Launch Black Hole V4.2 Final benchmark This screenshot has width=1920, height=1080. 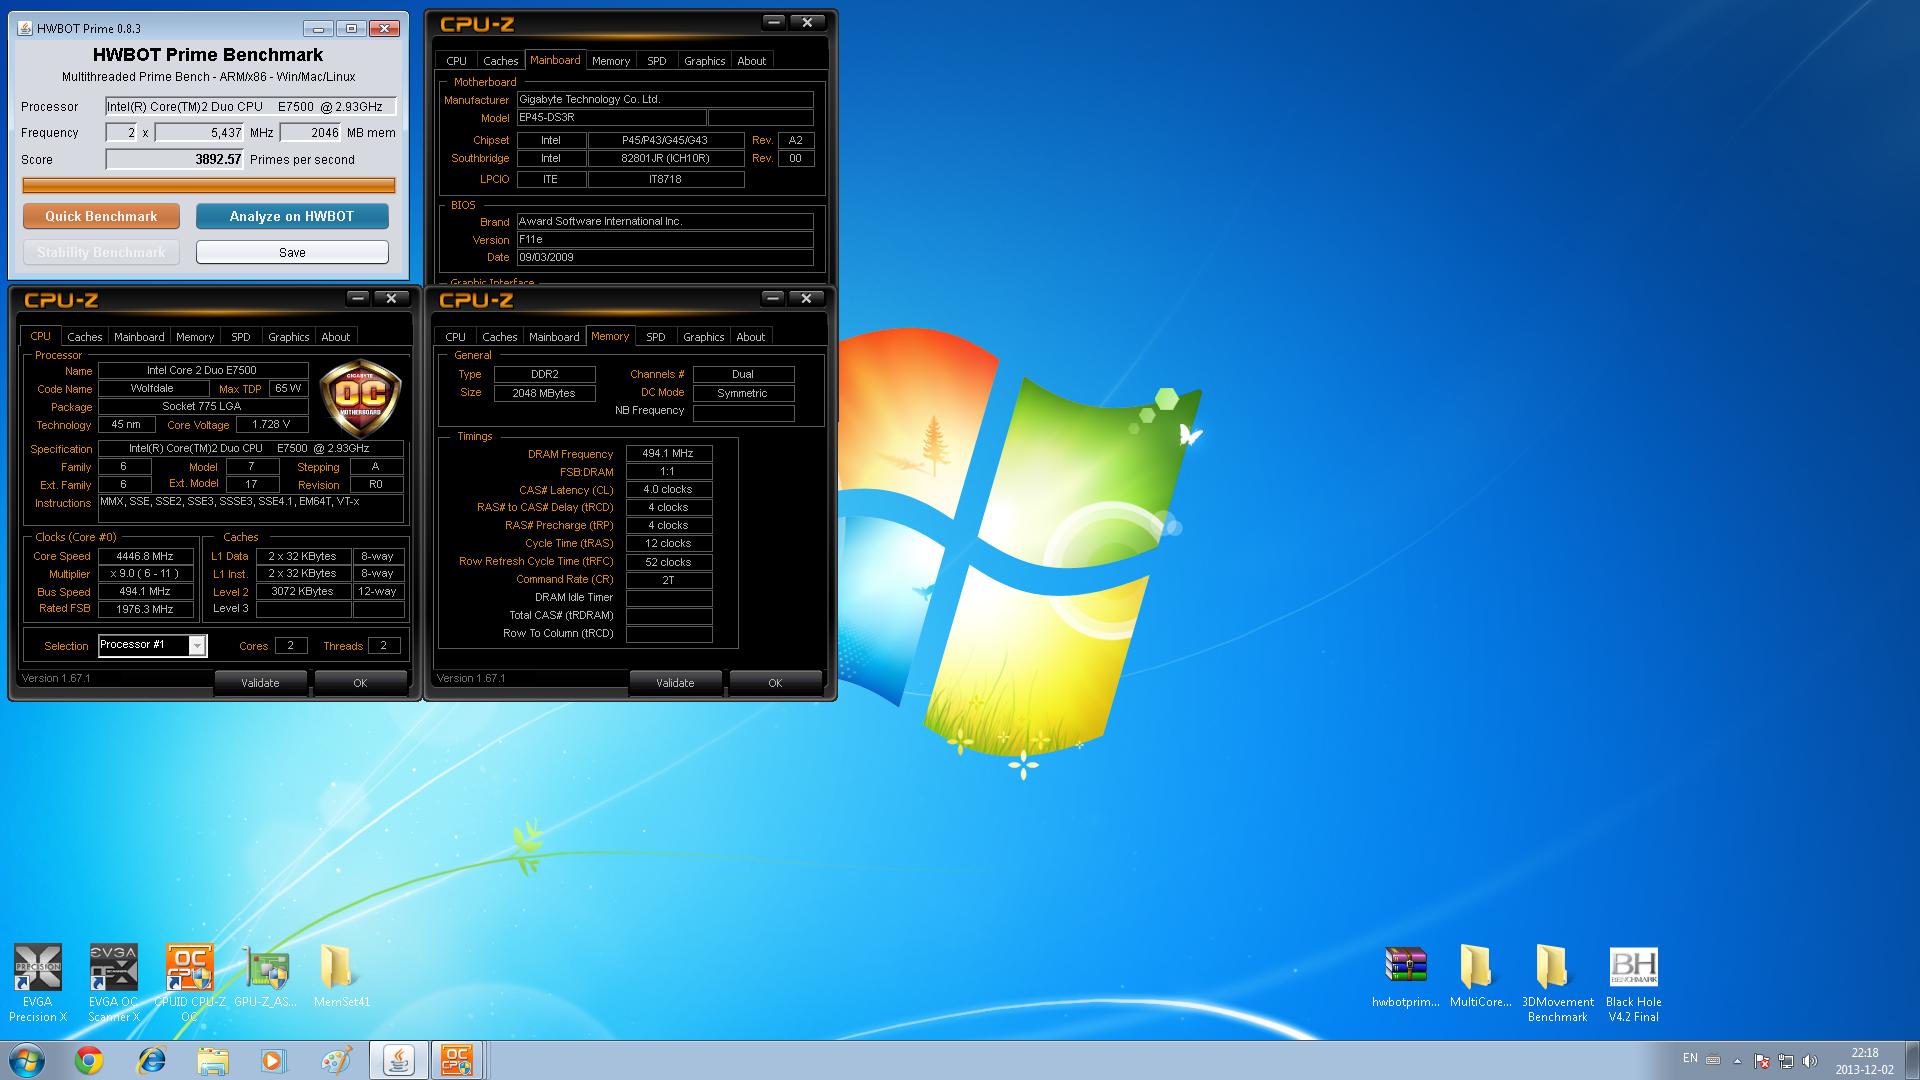1633,984
